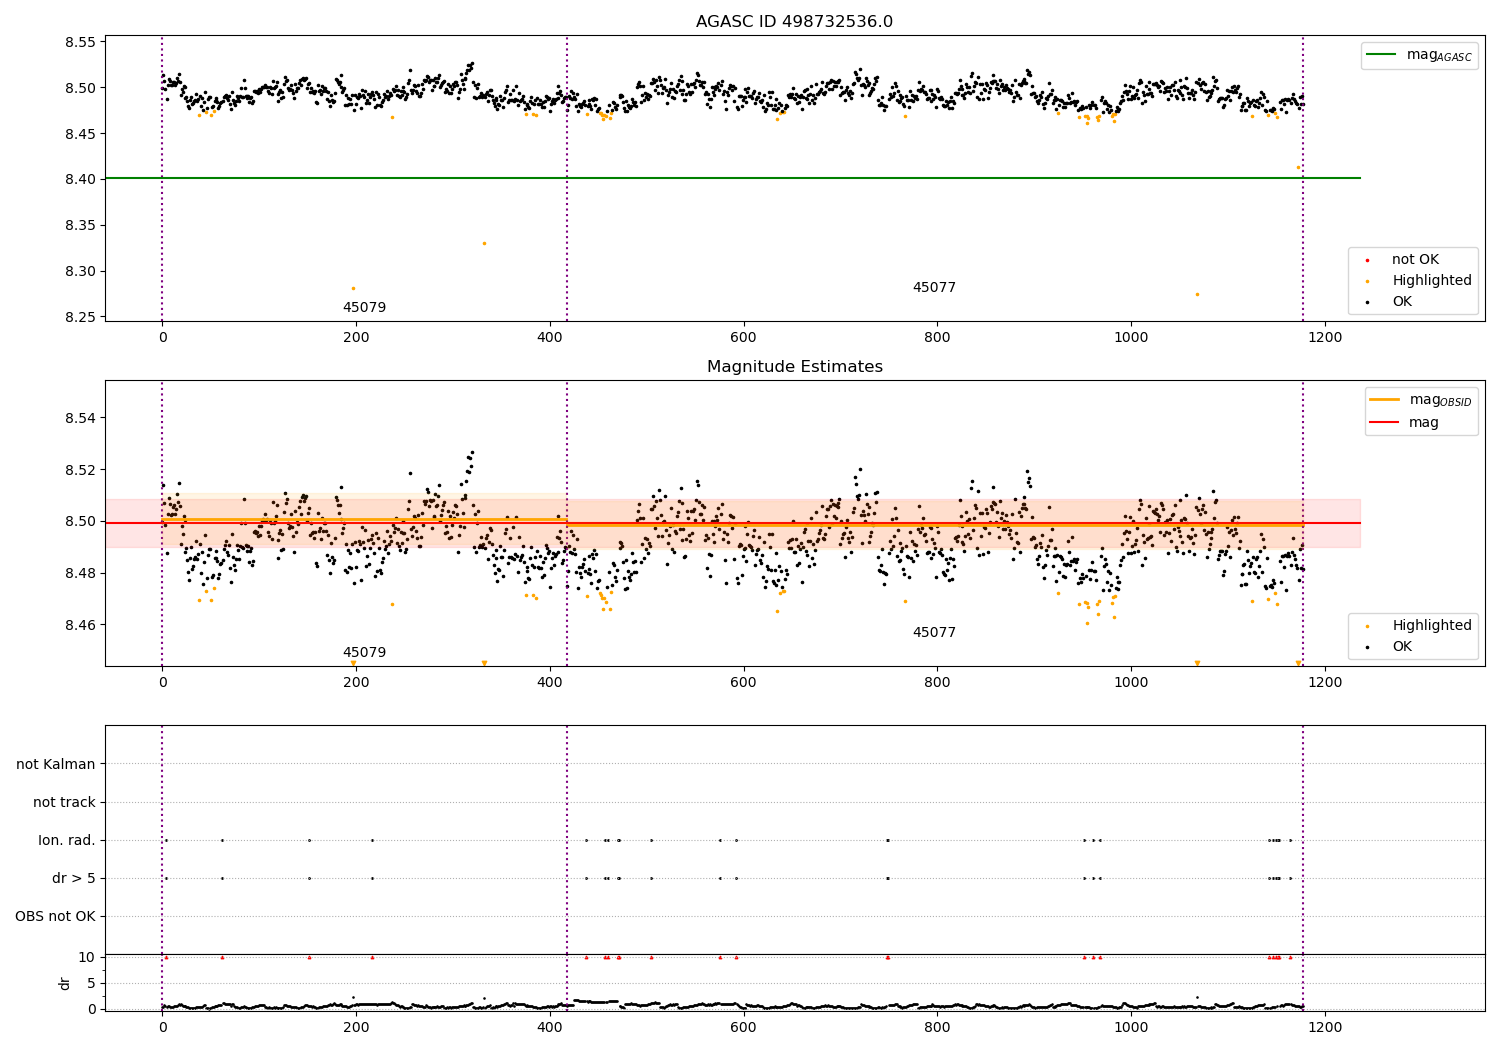Click the '8.54' y-axis tick in middle plot
The width and height of the screenshot is (1500, 1050).
tap(80, 418)
